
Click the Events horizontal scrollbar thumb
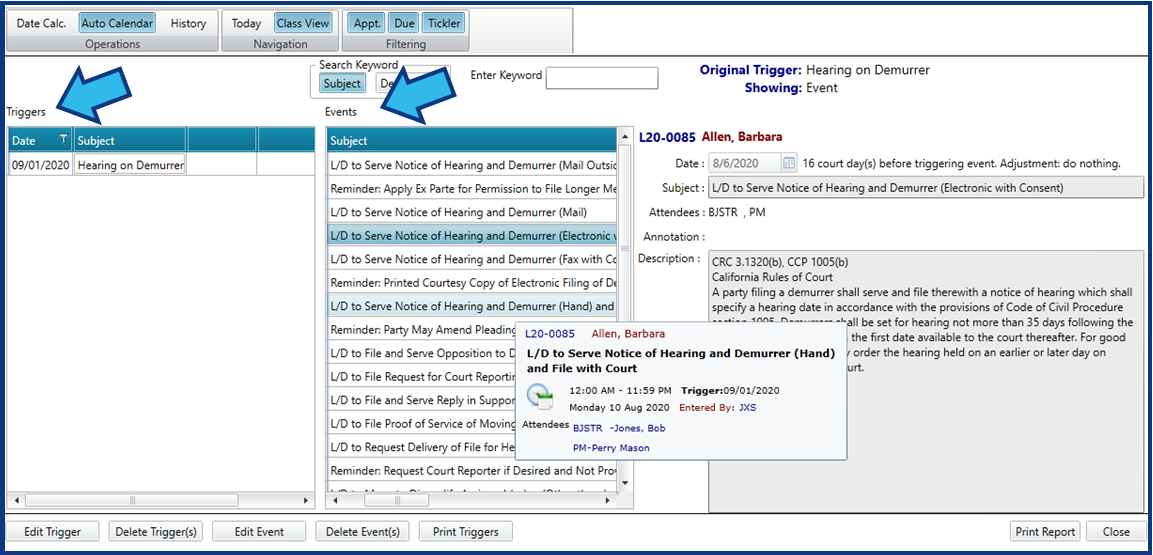[397, 501]
